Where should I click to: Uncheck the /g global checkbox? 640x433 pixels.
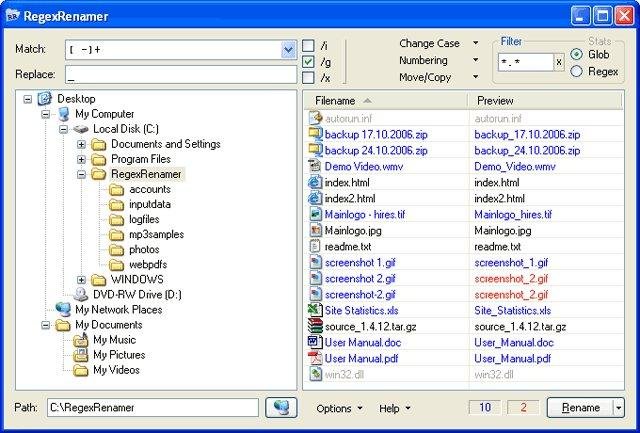tap(308, 62)
